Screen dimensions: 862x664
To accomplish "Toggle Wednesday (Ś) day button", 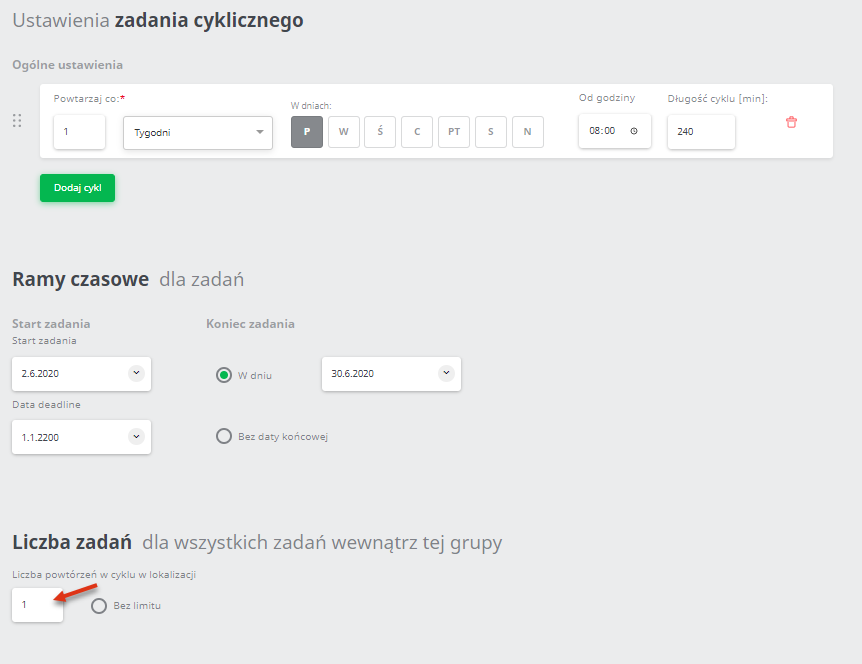I will (x=380, y=132).
